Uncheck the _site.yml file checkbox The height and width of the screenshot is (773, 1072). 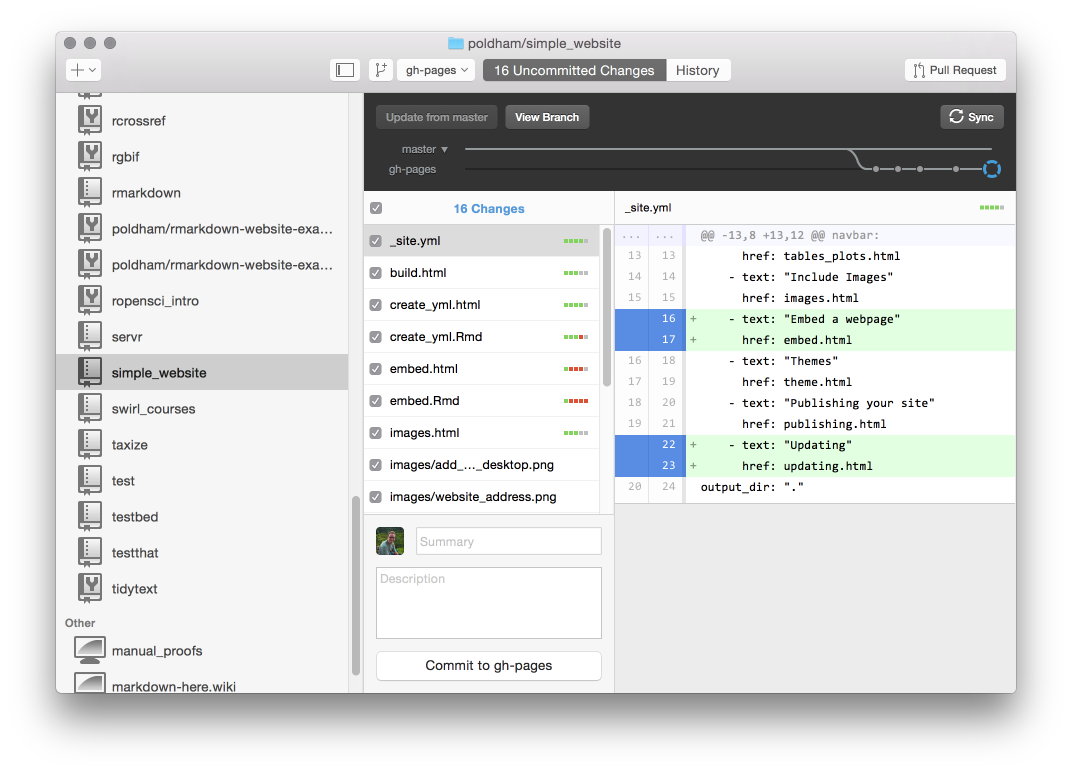[375, 241]
